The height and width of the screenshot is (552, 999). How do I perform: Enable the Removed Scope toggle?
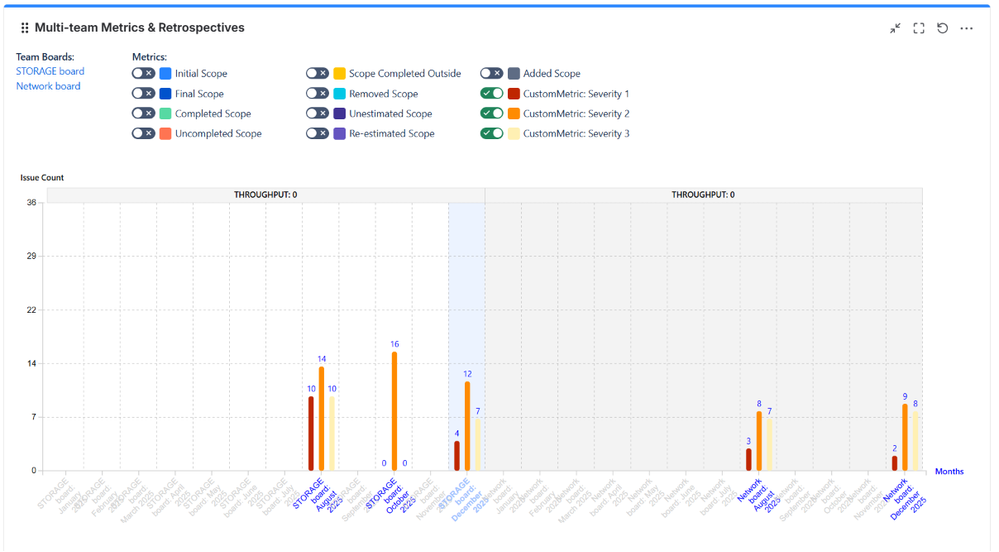[x=317, y=93]
